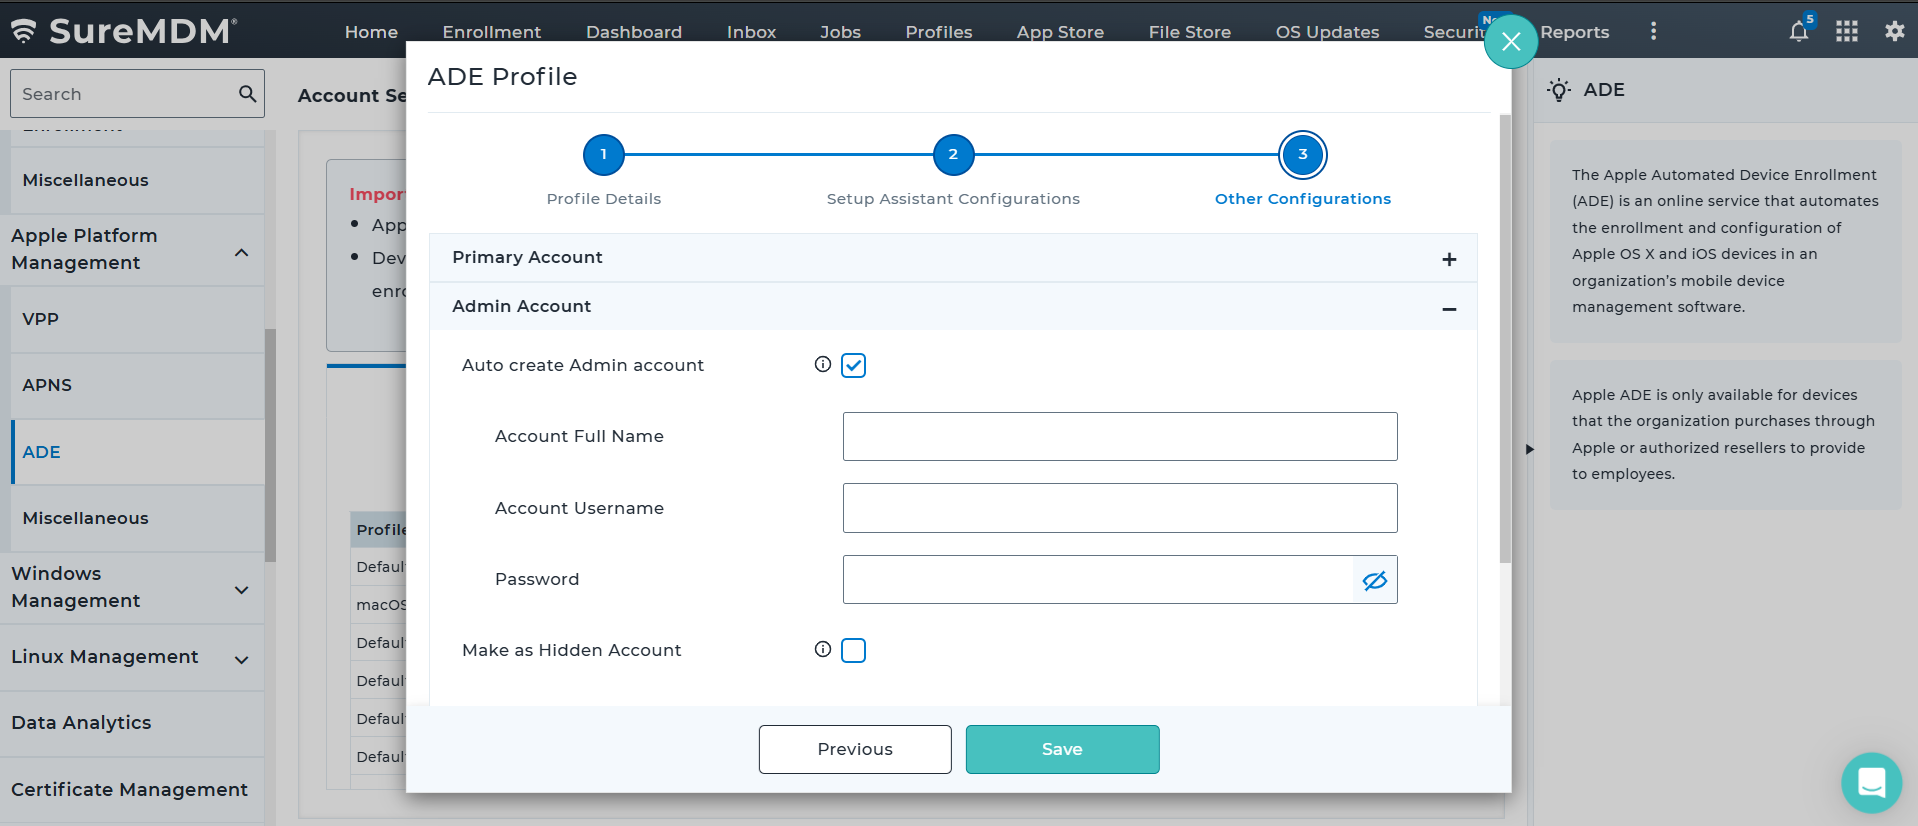The height and width of the screenshot is (826, 1918).
Task: Select VPP in the sidebar
Action: pyautogui.click(x=41, y=319)
